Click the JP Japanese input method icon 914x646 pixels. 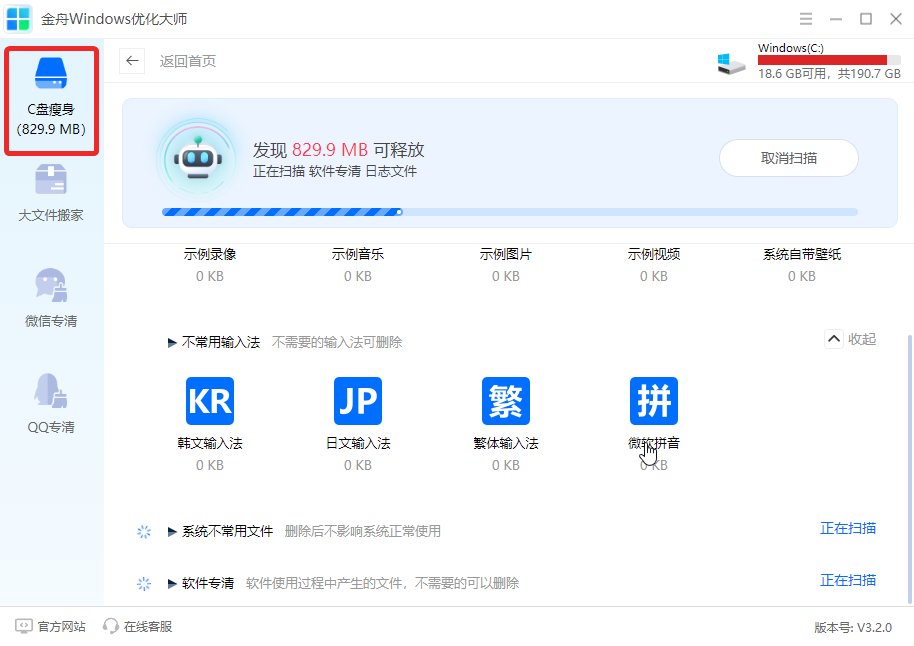358,401
